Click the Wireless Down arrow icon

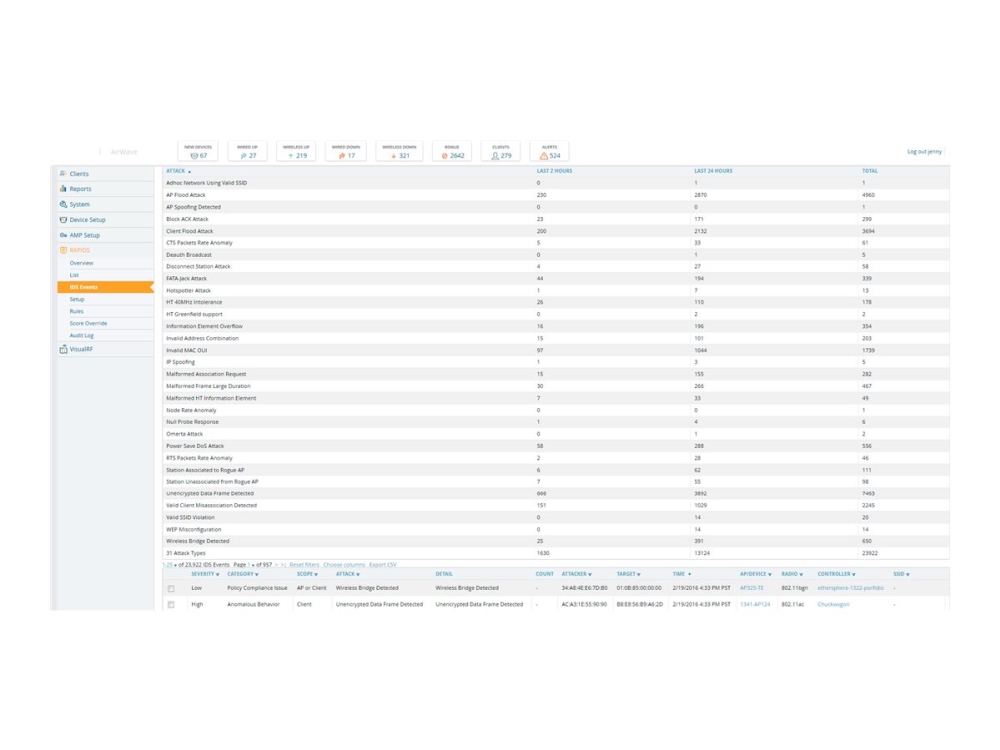[396, 153]
